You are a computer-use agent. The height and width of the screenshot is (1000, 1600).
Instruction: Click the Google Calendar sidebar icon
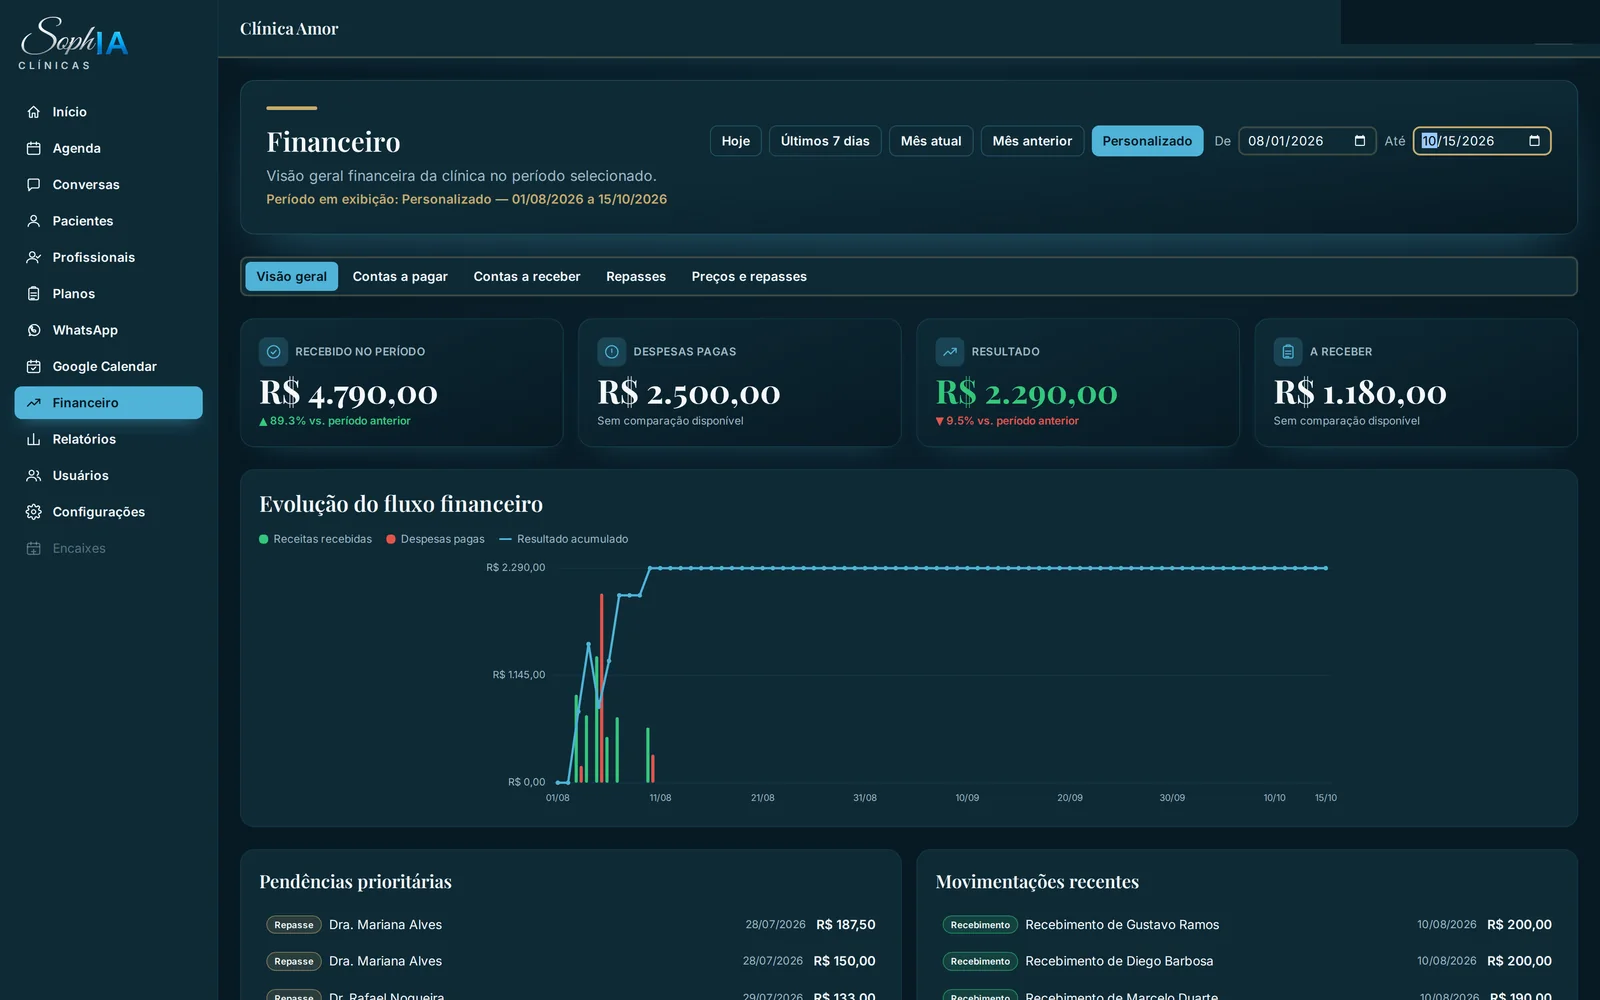point(34,367)
